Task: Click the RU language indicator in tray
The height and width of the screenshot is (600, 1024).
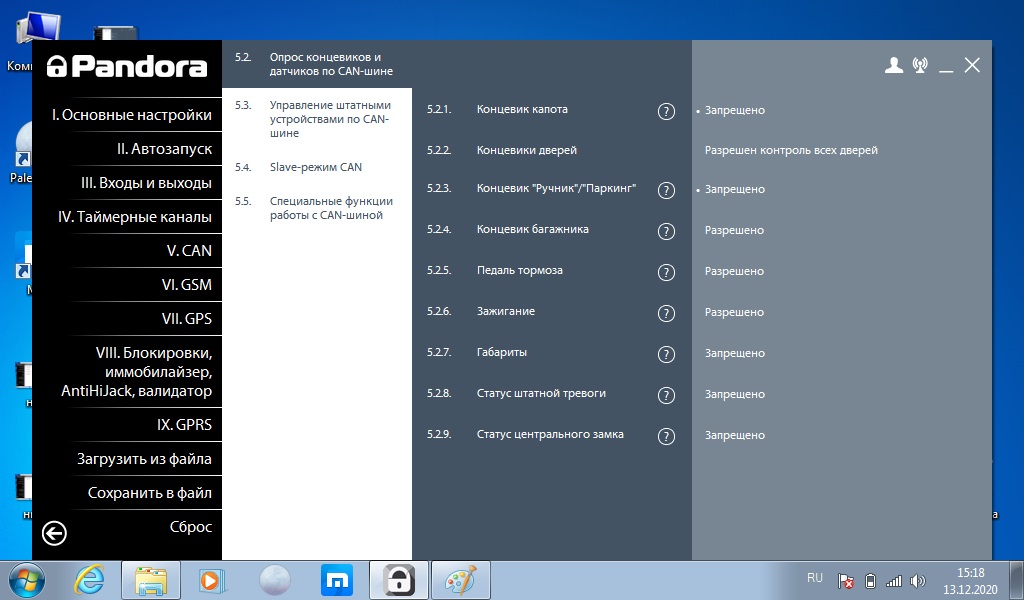Action: [x=814, y=578]
